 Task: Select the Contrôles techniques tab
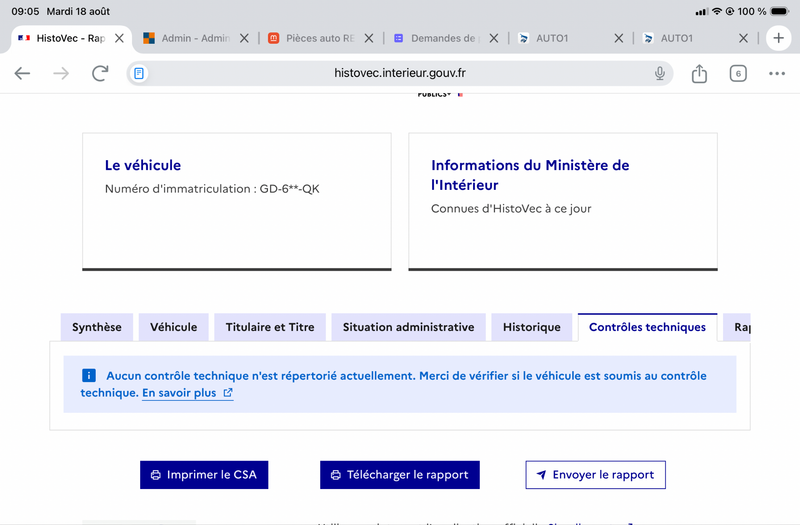pos(647,327)
